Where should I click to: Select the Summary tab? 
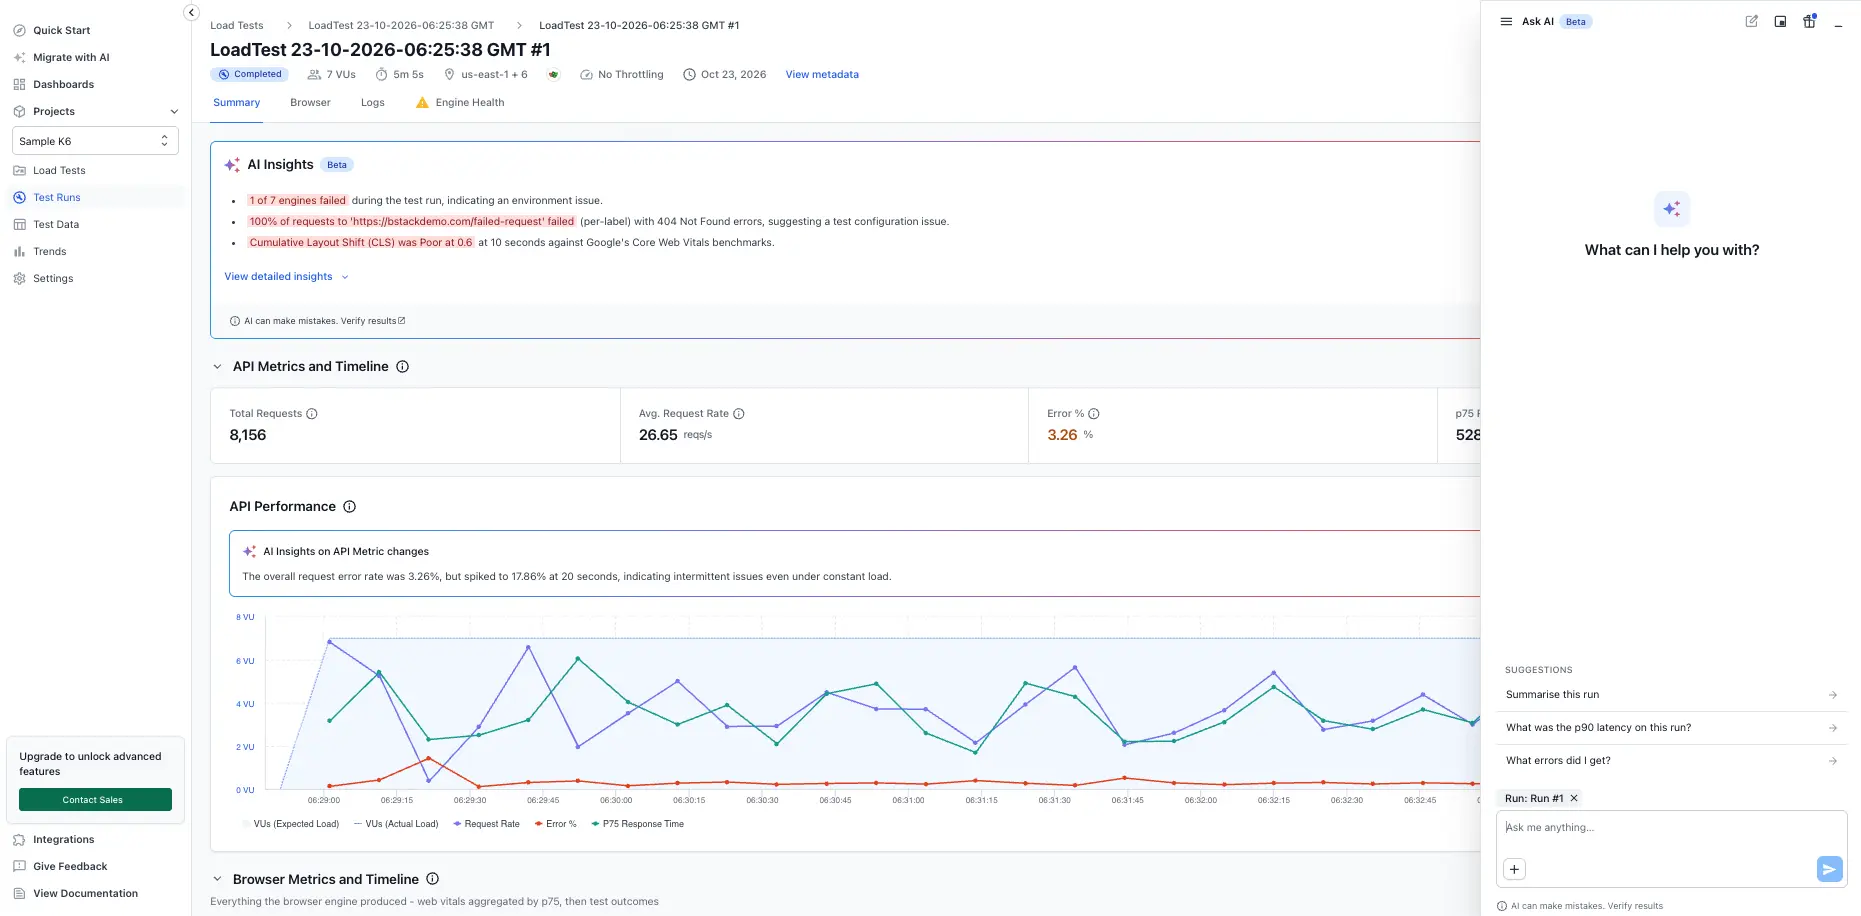(x=236, y=102)
